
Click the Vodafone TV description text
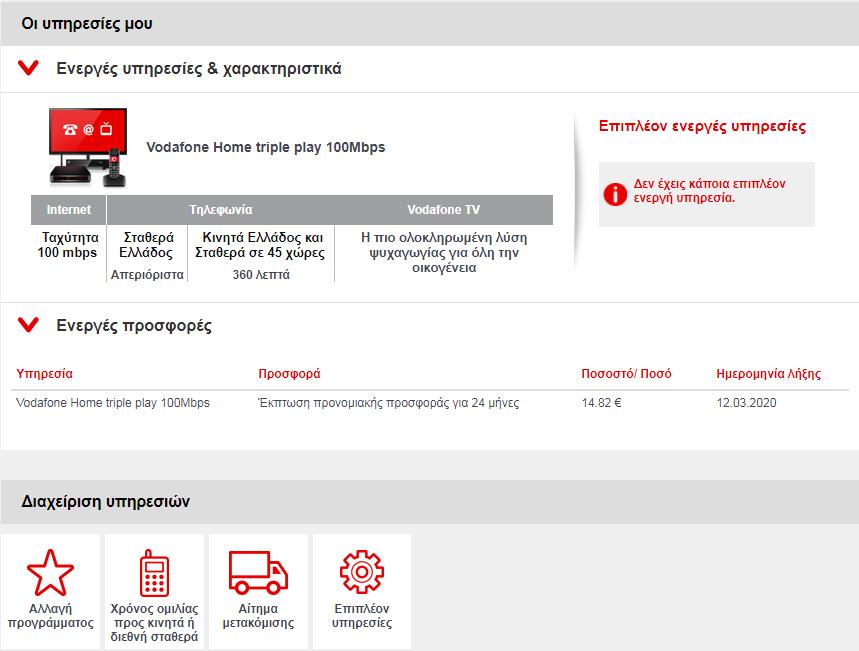point(444,253)
